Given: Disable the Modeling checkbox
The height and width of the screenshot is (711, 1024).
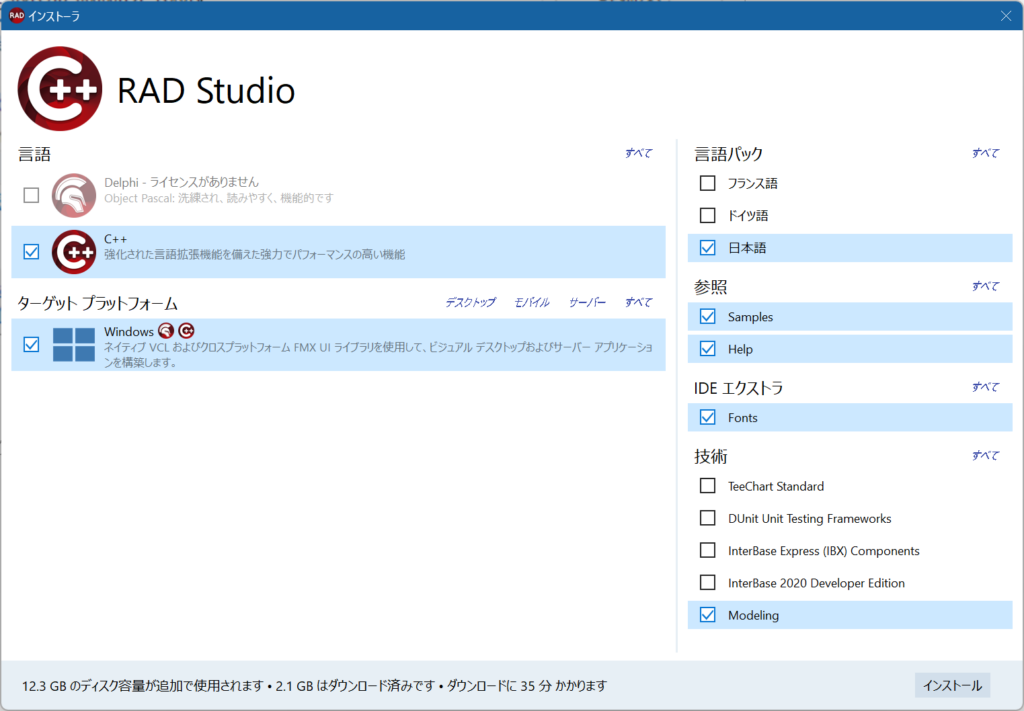Looking at the screenshot, I should point(708,615).
